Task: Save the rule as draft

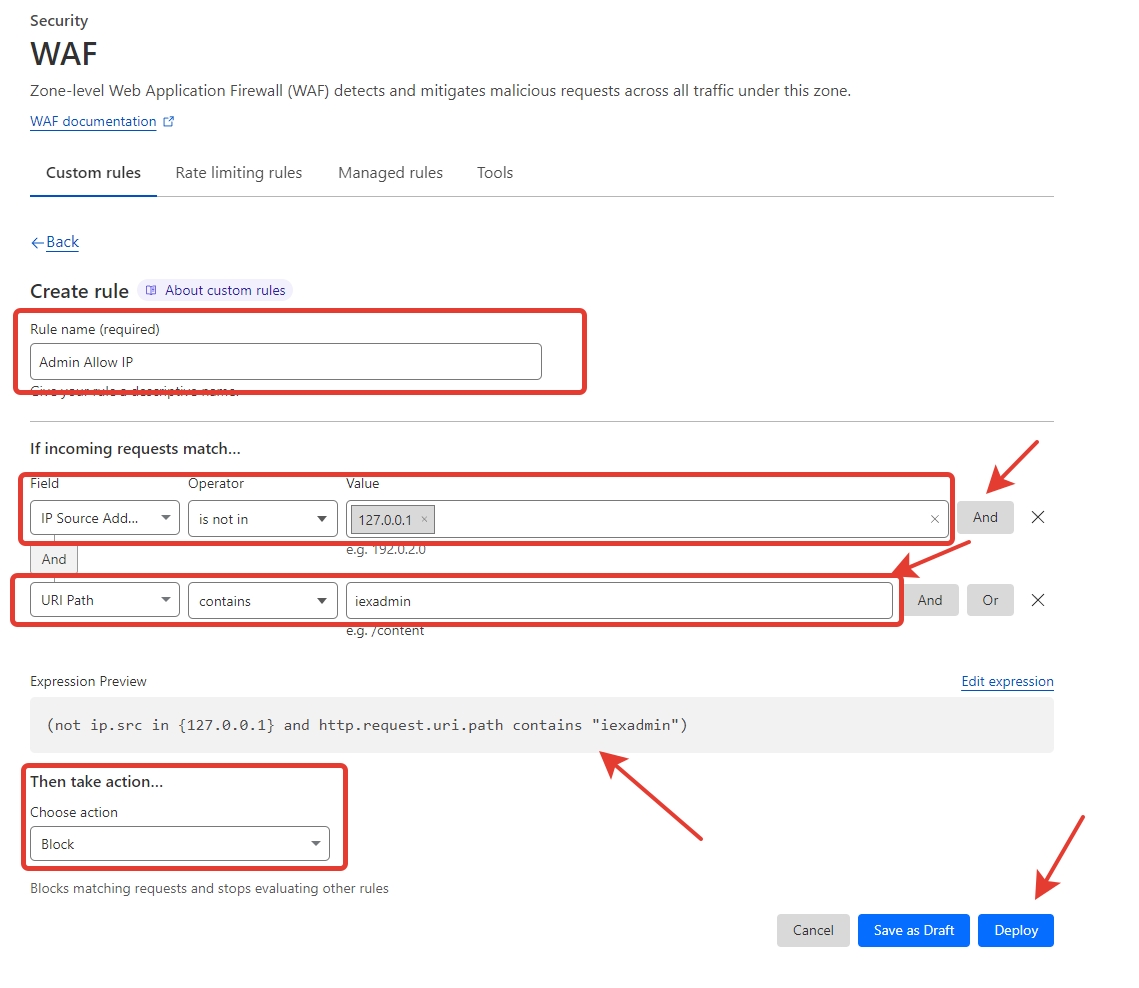Action: coord(913,930)
